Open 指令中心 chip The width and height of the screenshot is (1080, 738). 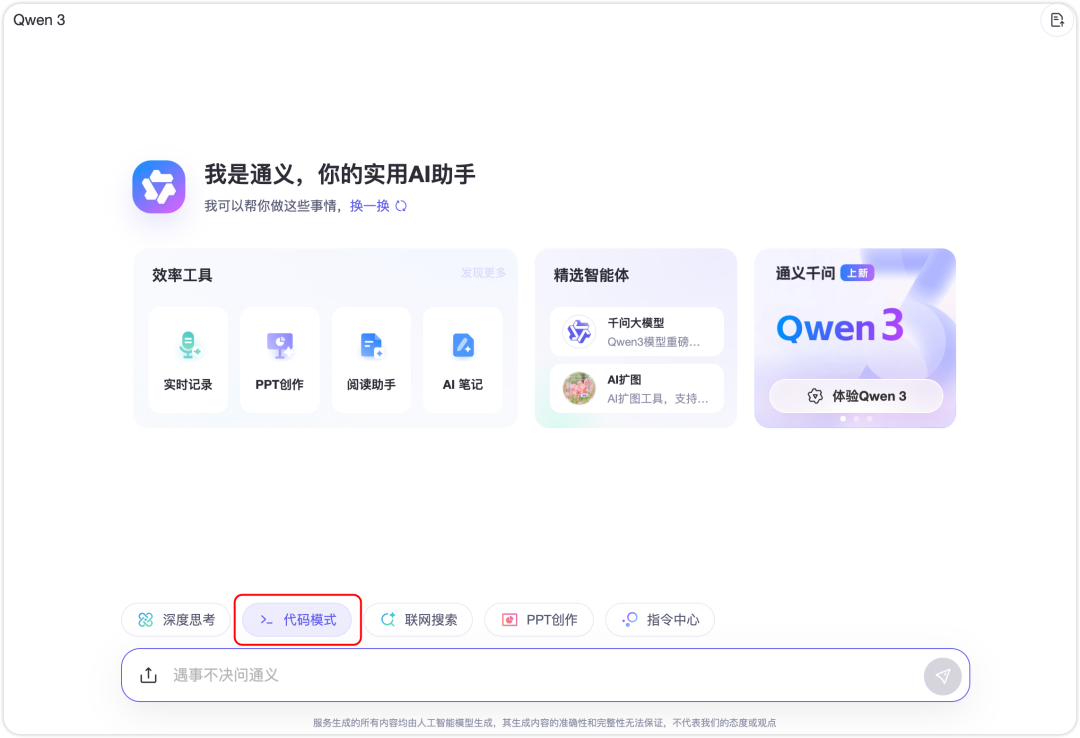660,619
